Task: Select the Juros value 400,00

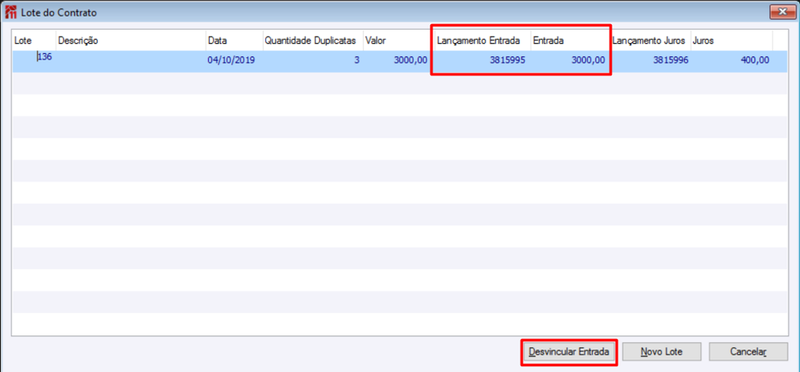Action: (731, 61)
